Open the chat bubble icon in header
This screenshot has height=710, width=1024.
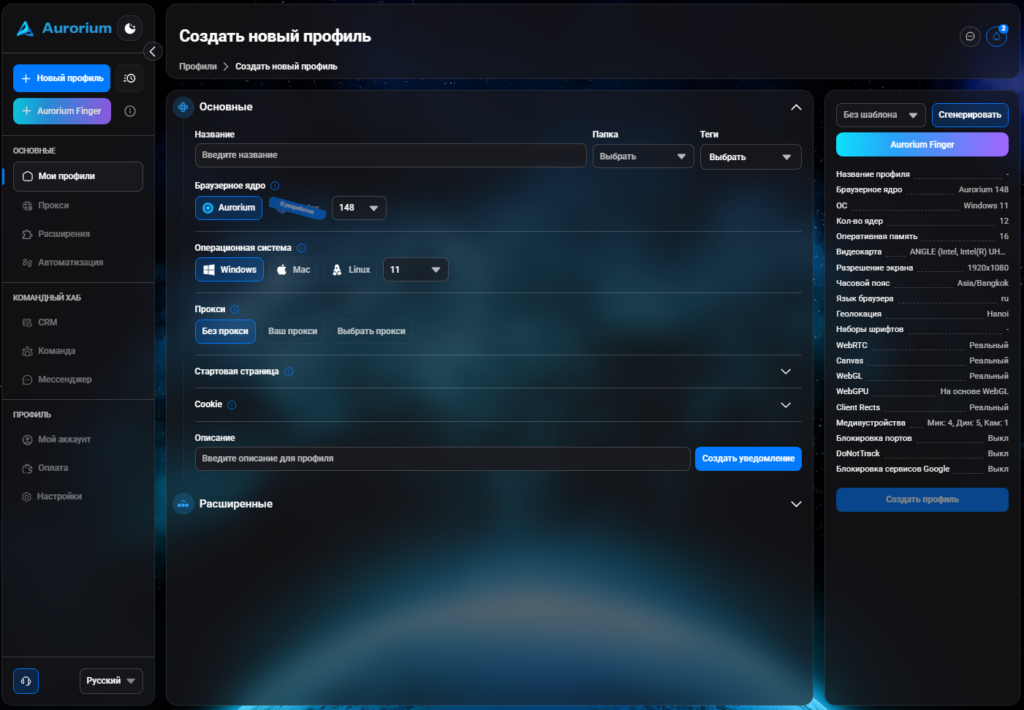970,37
